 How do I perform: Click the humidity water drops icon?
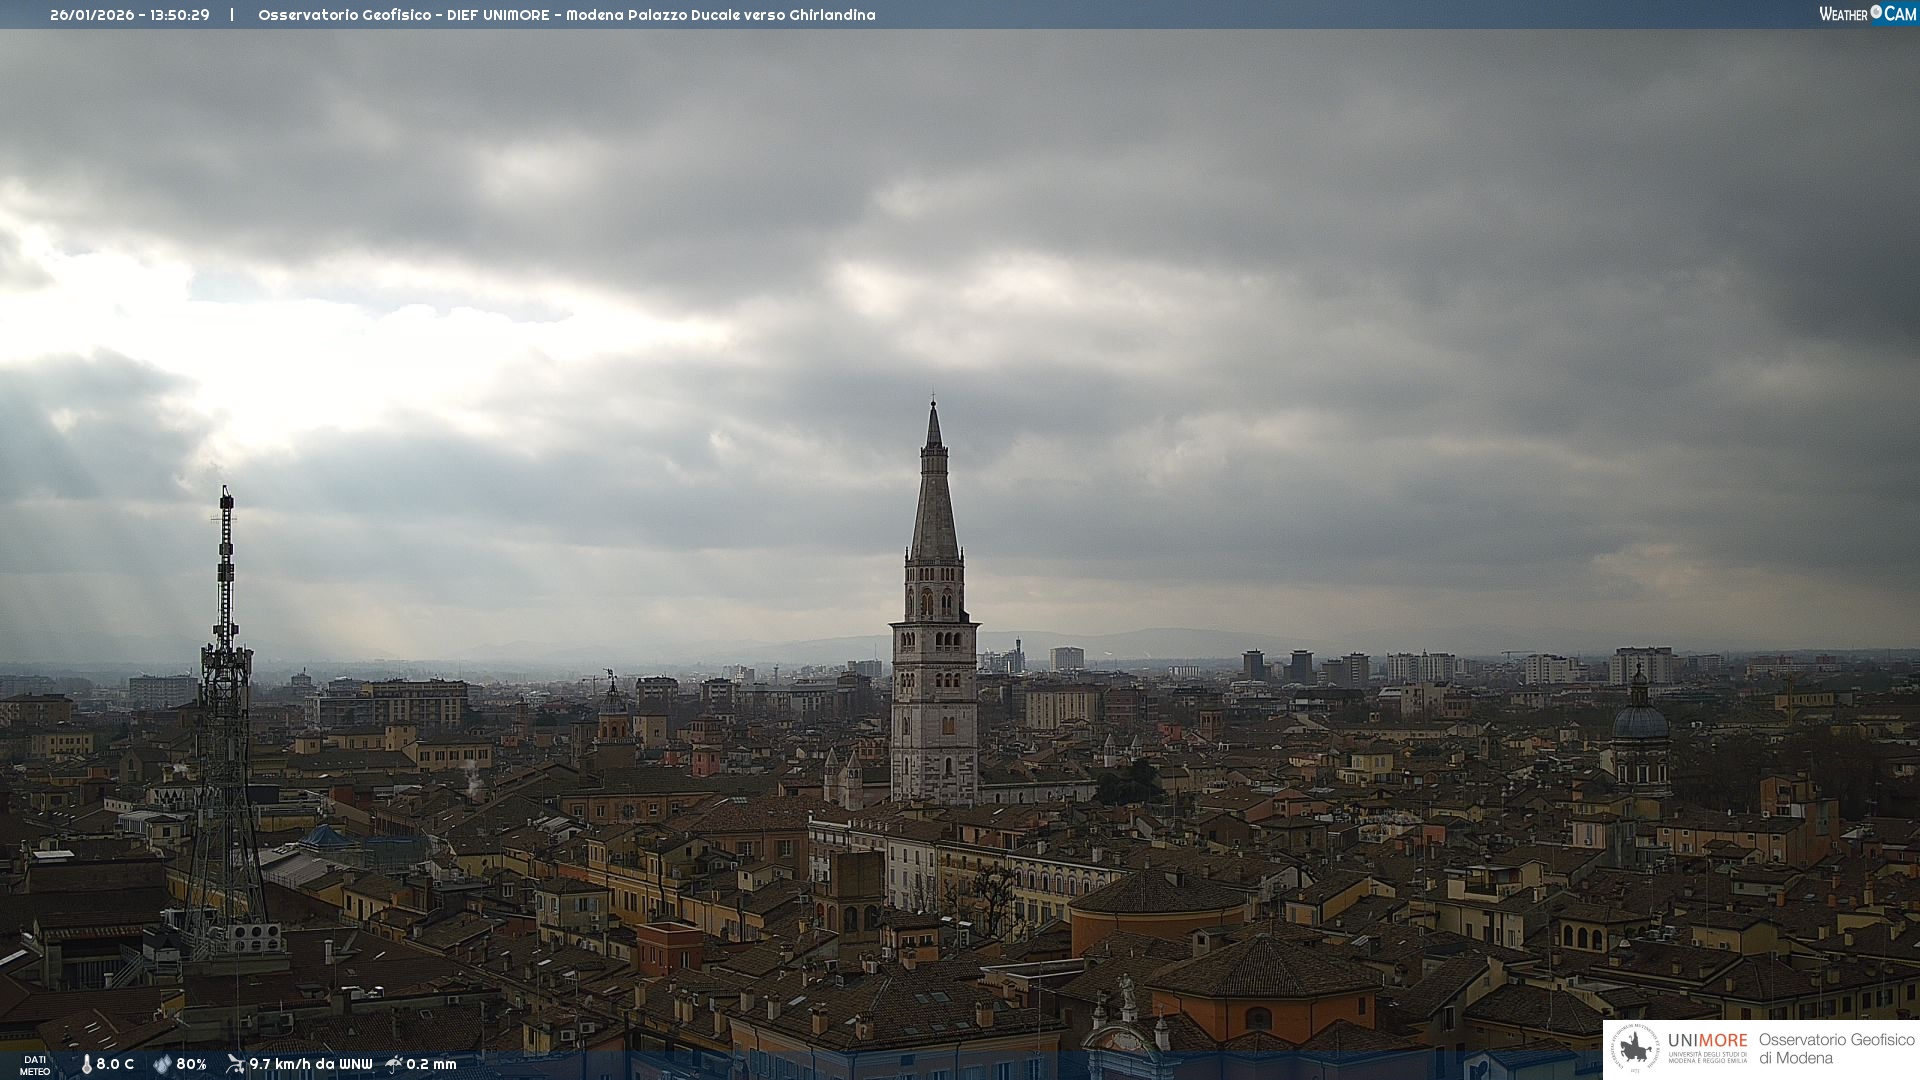(162, 1064)
